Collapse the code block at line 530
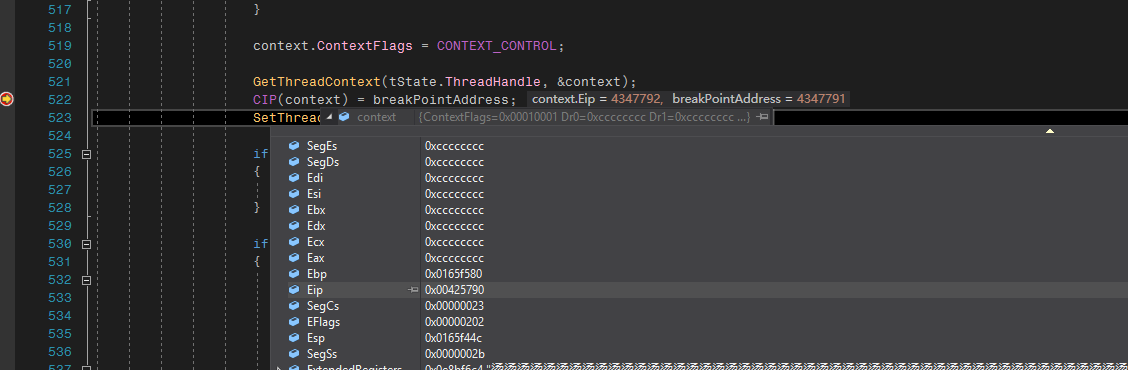The height and width of the screenshot is (370, 1128). [x=86, y=244]
